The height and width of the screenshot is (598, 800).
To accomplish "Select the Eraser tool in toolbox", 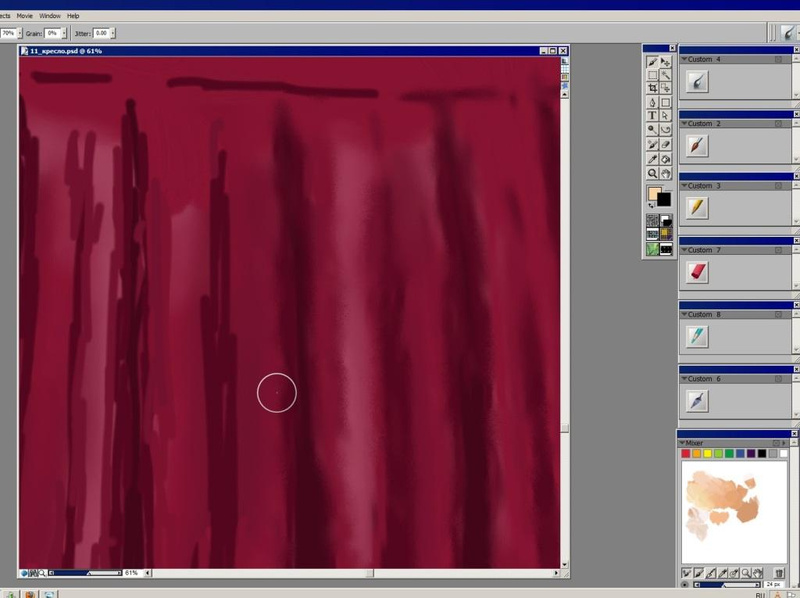I will coord(665,145).
